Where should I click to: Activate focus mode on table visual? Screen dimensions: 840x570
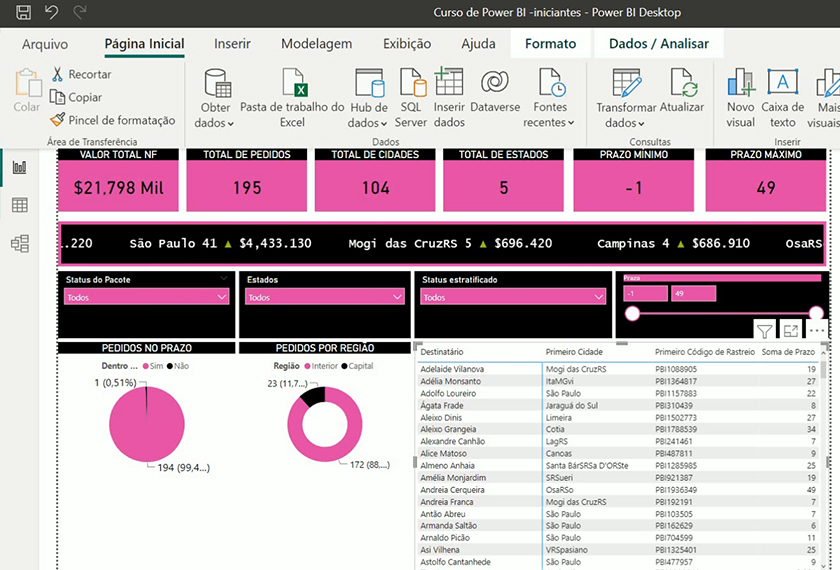coord(791,331)
